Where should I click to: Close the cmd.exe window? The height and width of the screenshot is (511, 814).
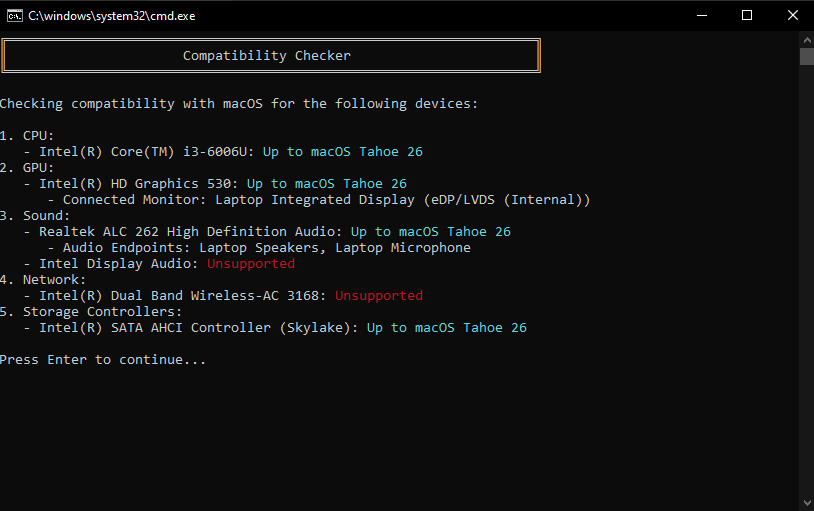coord(792,16)
